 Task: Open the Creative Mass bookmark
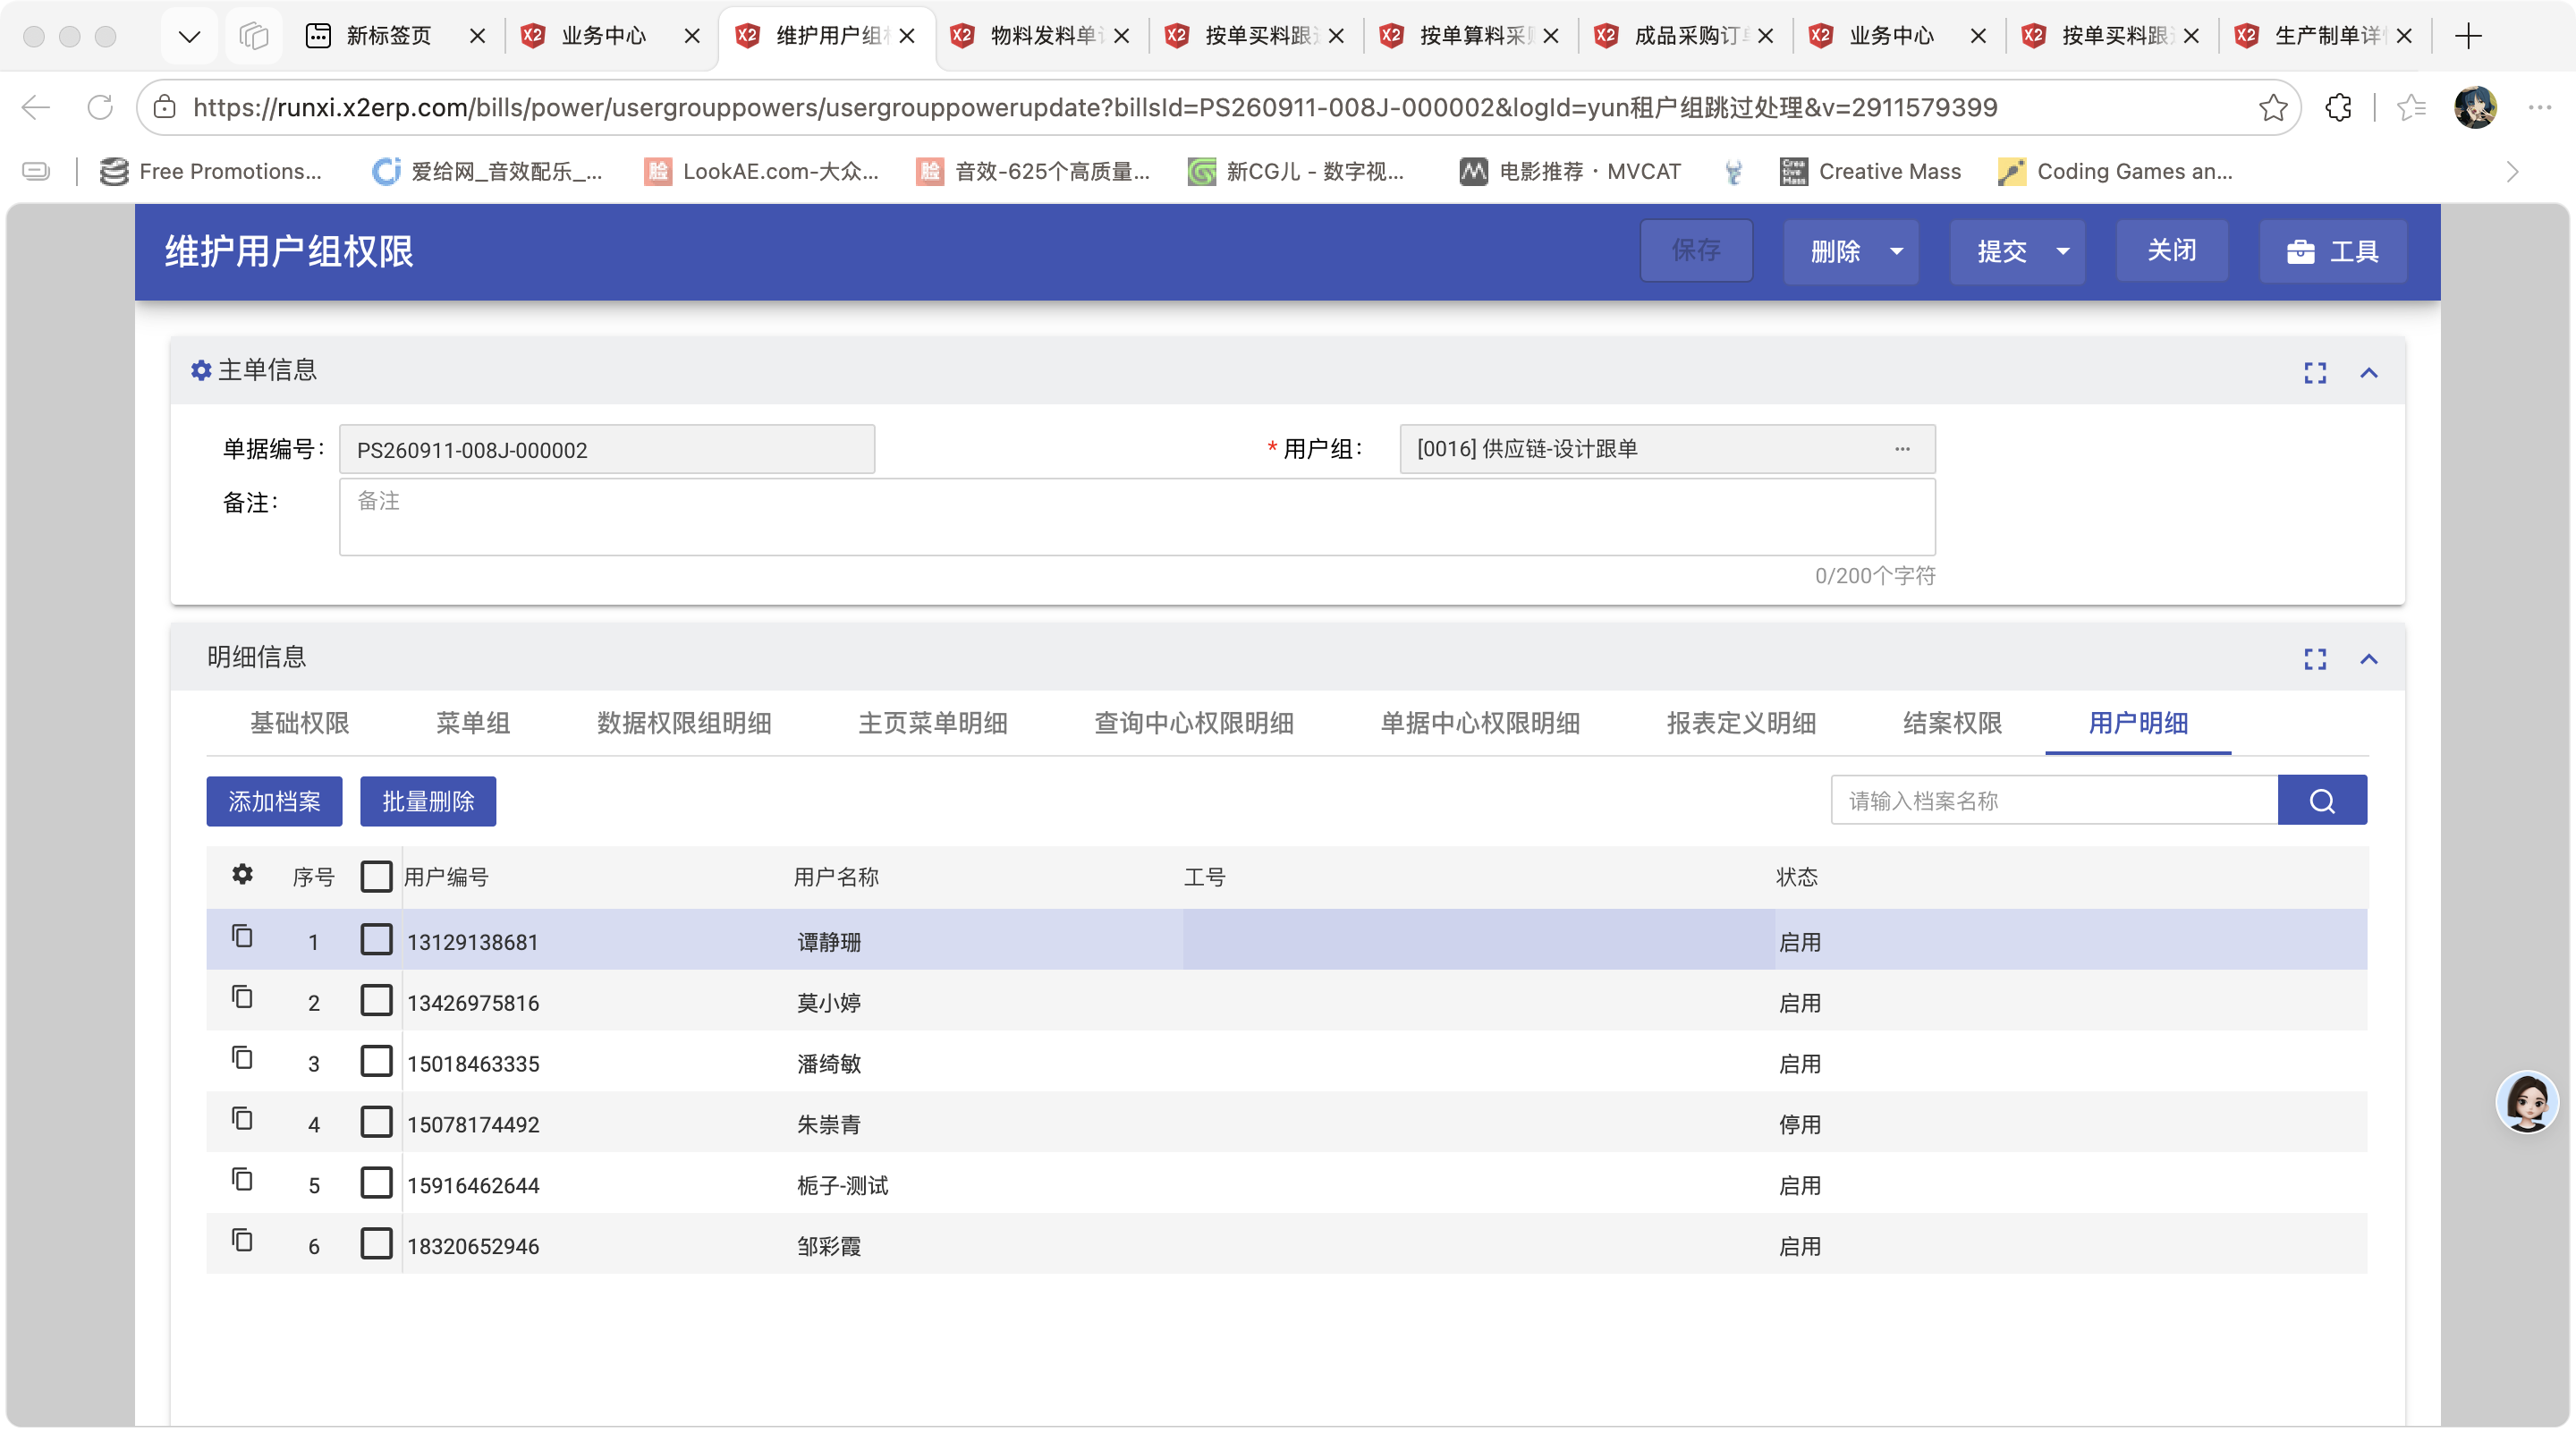pyautogui.click(x=1870, y=172)
